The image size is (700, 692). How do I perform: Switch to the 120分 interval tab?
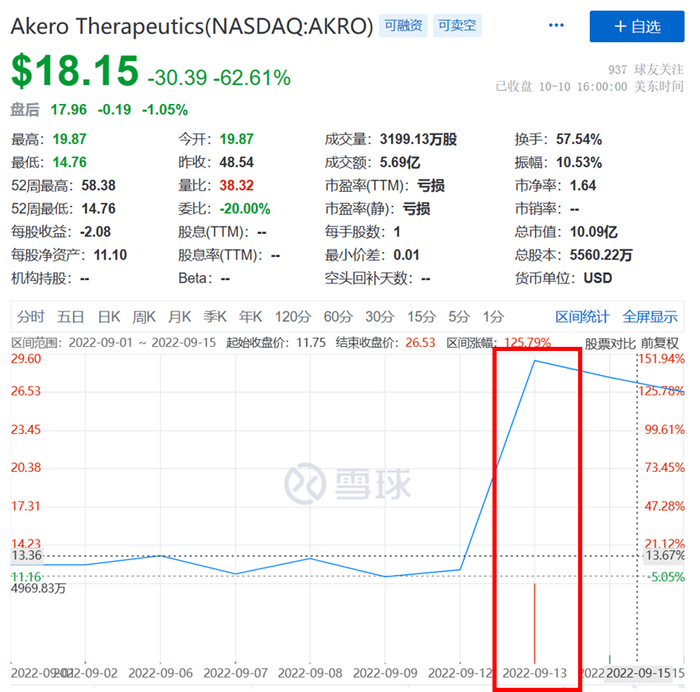click(x=292, y=317)
